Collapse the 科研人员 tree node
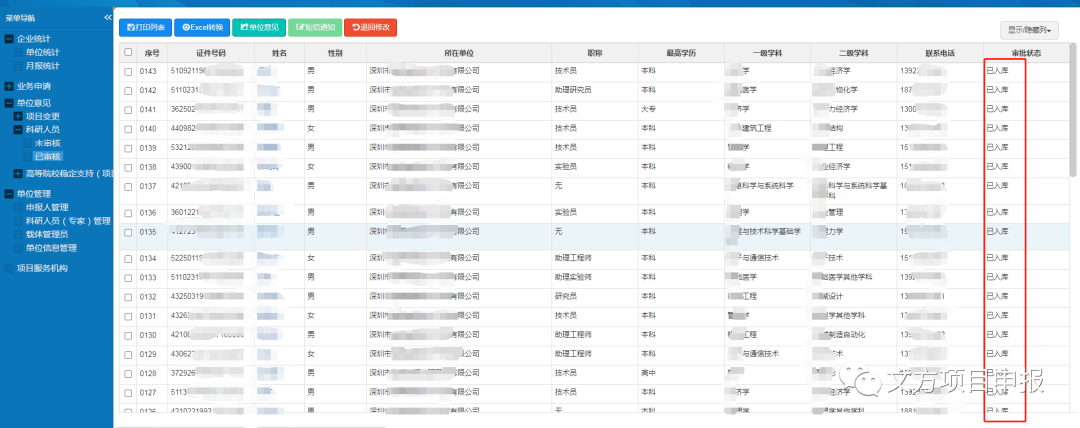Screen dimensions: 1080x428 coord(18,130)
